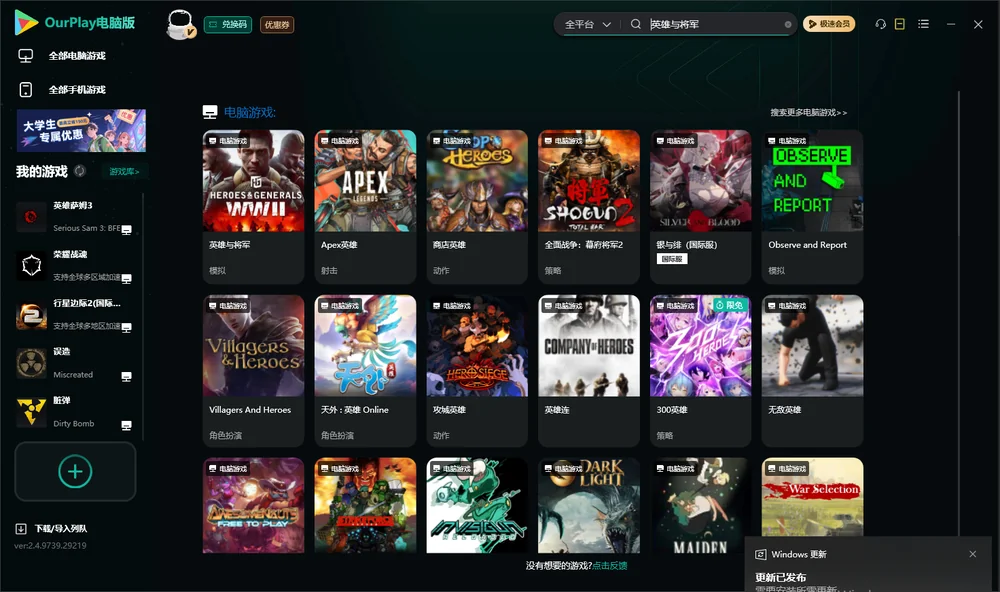This screenshot has height=592, width=1000.
Task: Click the download queue arrow icon
Action: tap(20, 528)
